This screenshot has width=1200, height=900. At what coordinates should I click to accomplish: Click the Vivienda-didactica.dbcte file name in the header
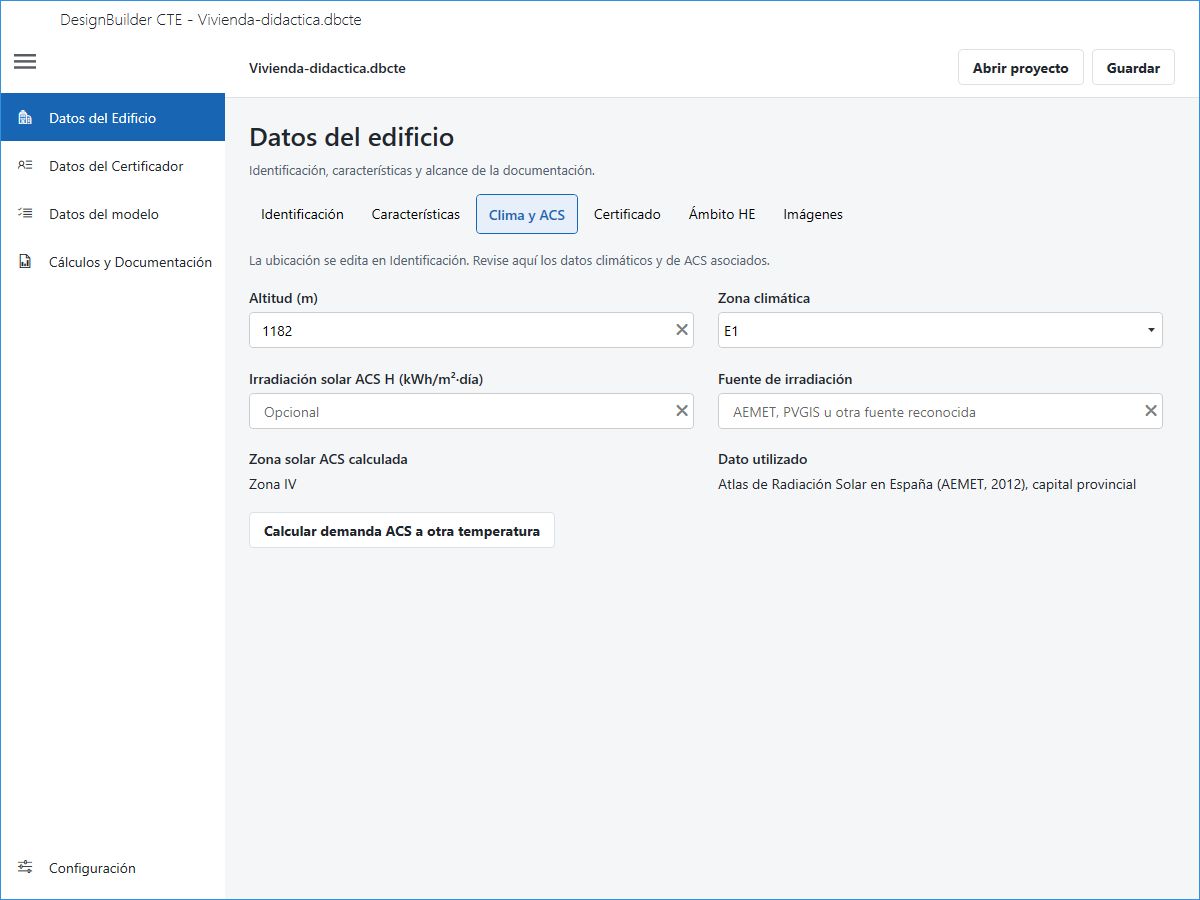327,68
